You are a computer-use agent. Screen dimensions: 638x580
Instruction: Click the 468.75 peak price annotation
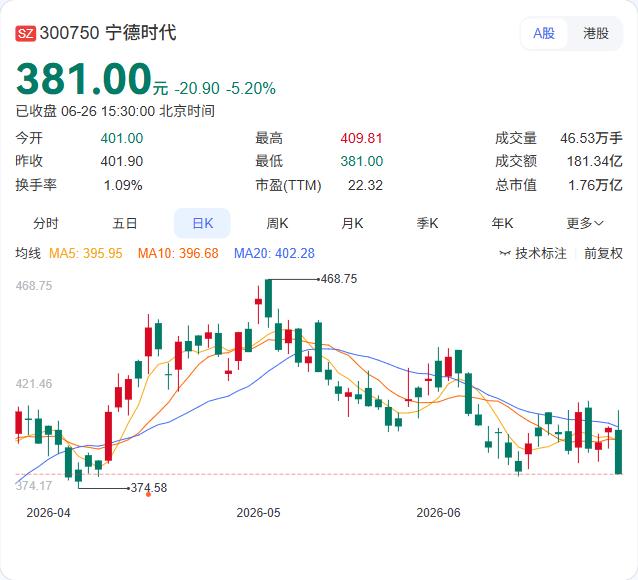pyautogui.click(x=339, y=279)
